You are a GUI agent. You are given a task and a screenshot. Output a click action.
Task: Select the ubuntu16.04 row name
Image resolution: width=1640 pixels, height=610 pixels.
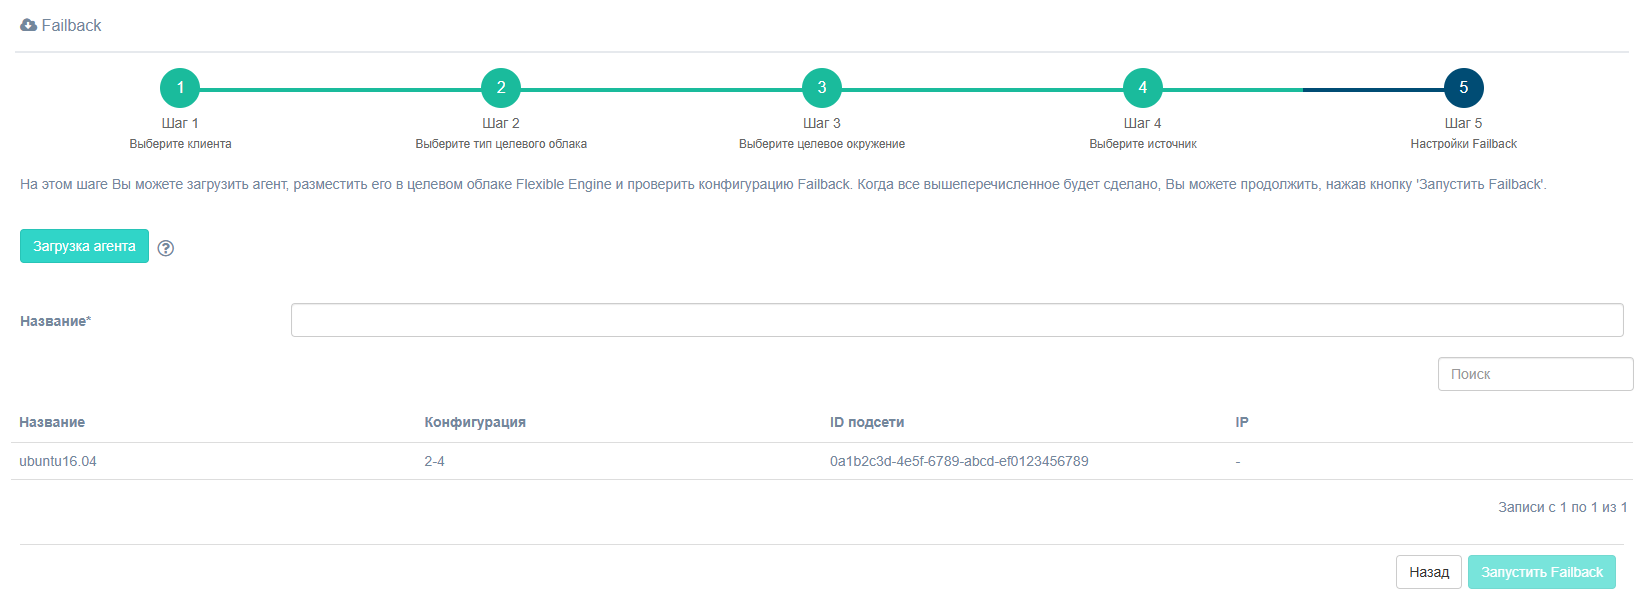point(58,461)
